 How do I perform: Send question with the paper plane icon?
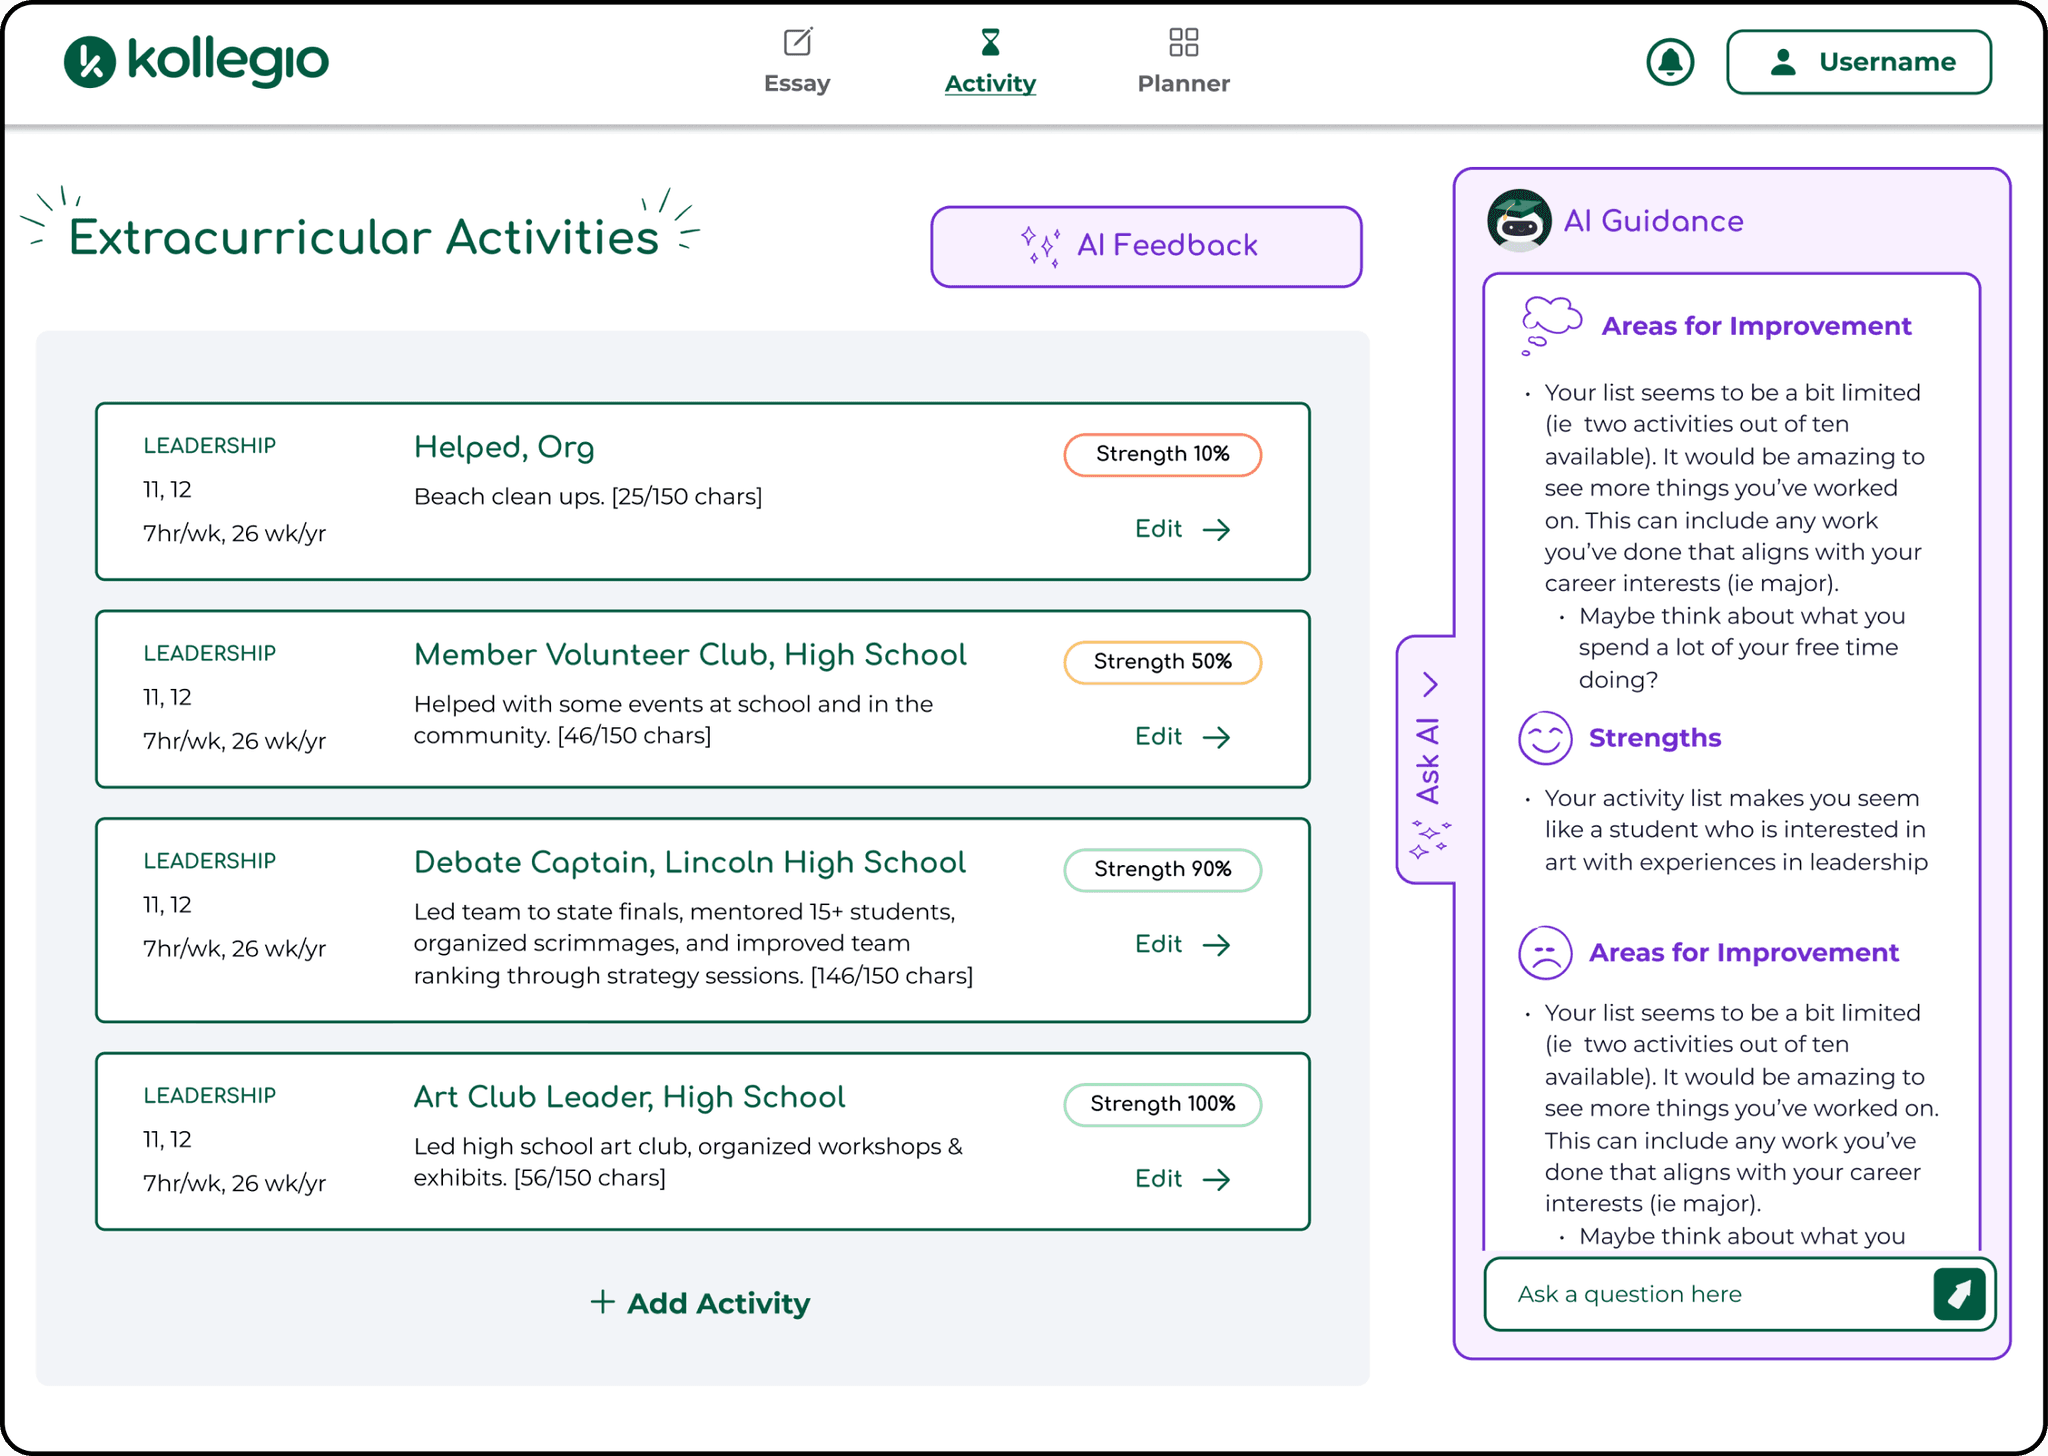[x=1958, y=1294]
